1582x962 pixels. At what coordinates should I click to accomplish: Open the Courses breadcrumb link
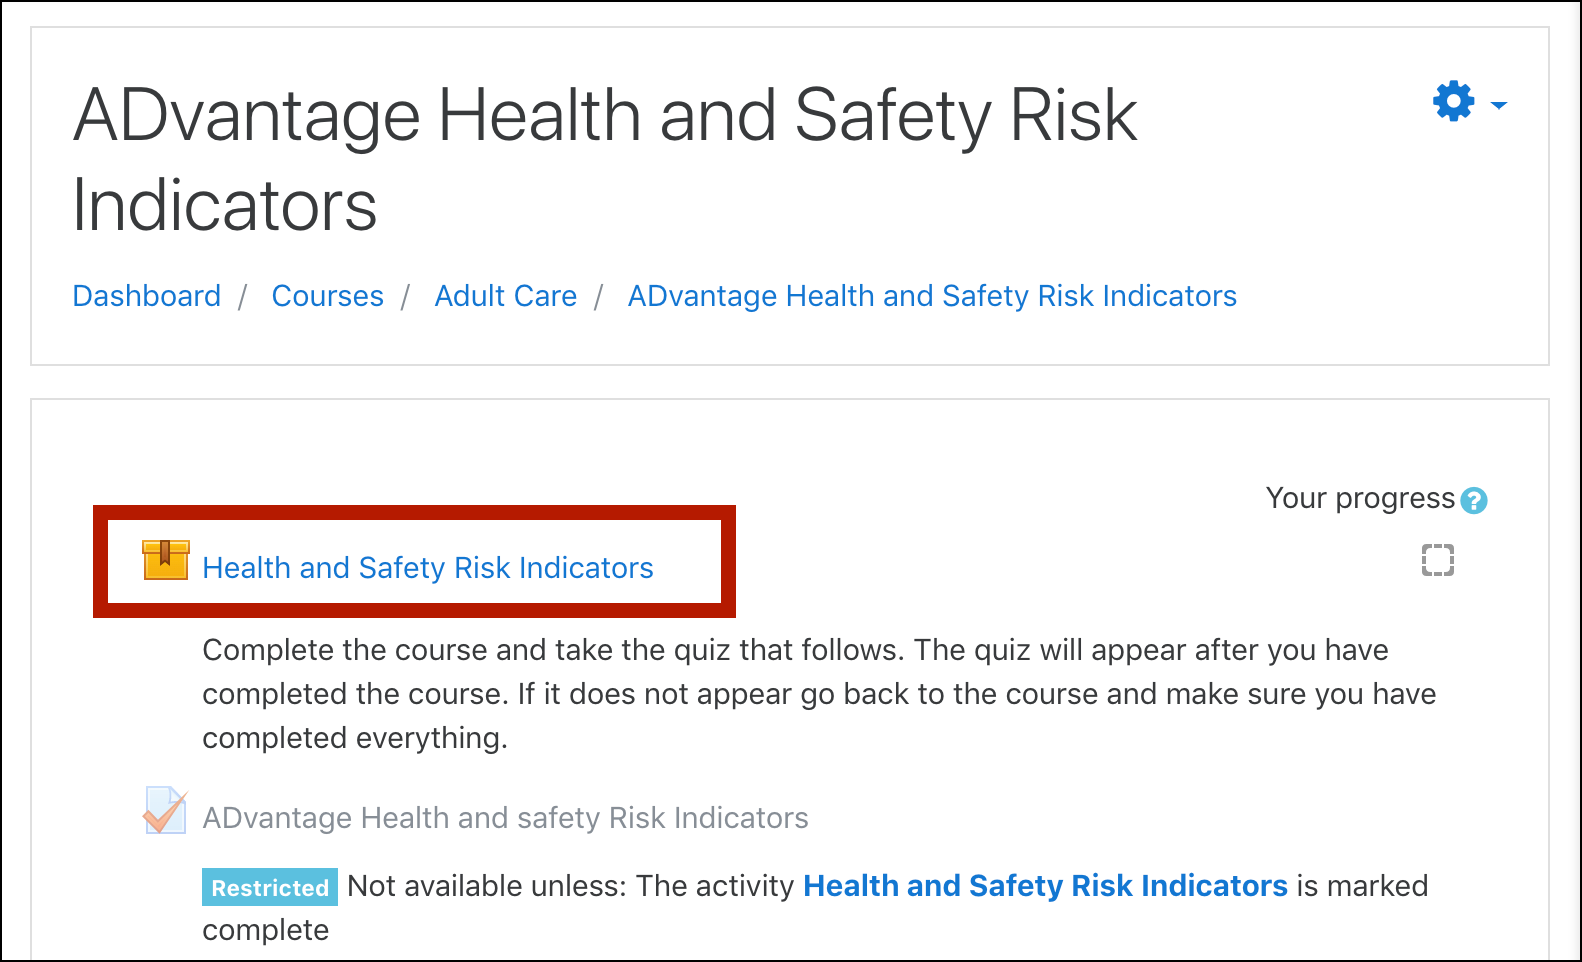(x=328, y=296)
